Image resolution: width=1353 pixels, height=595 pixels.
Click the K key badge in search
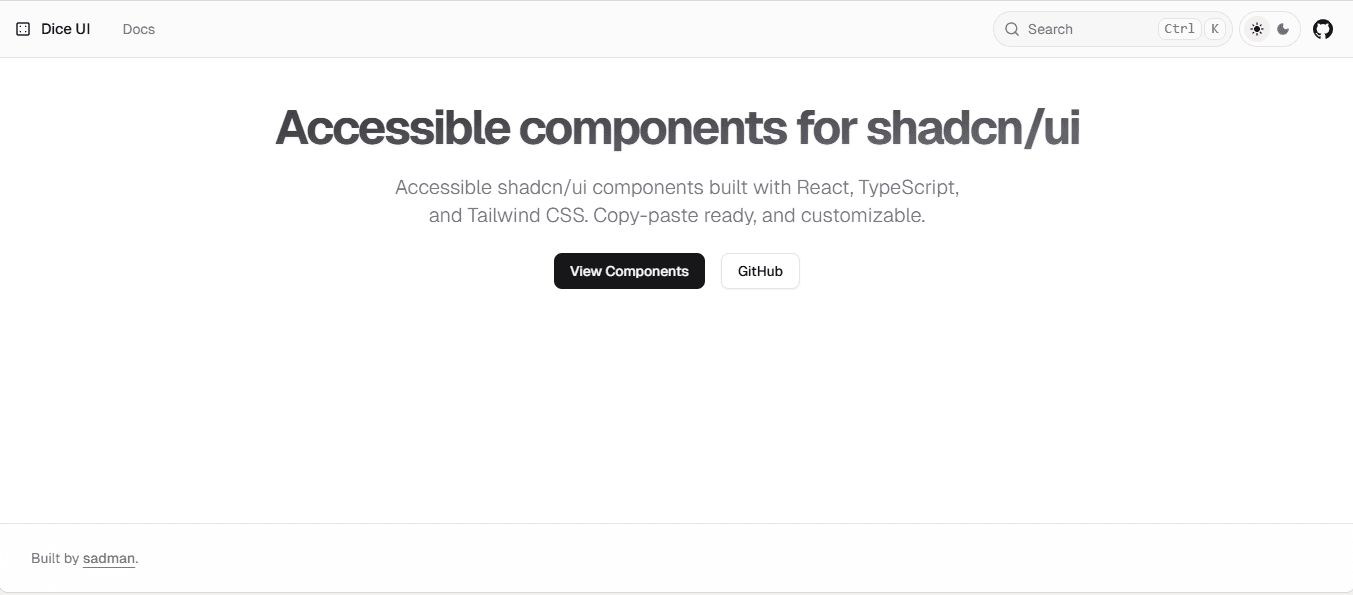[x=1215, y=29]
